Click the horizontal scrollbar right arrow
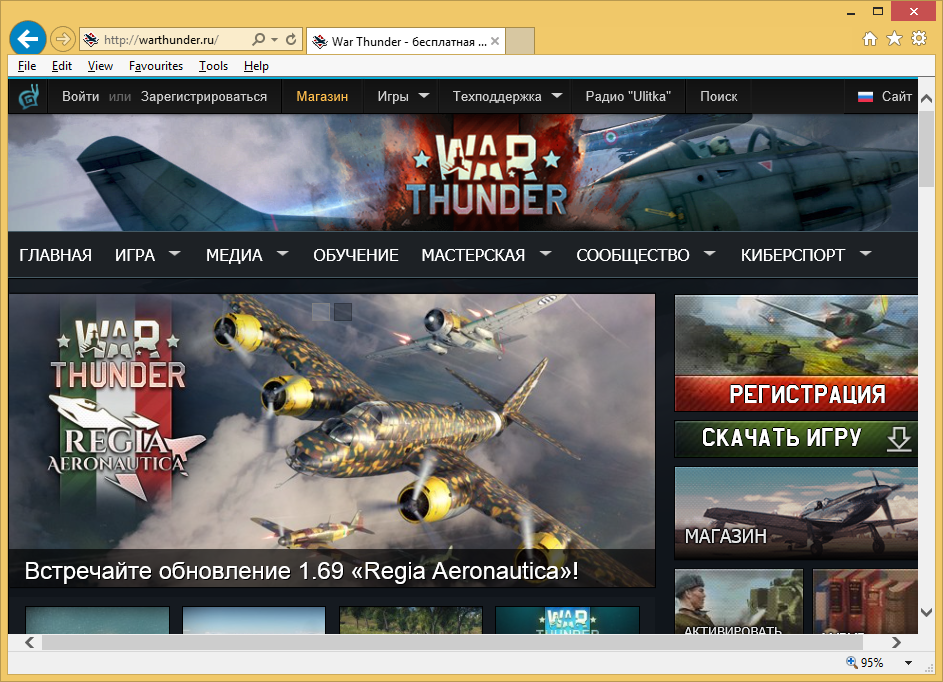 [x=897, y=642]
